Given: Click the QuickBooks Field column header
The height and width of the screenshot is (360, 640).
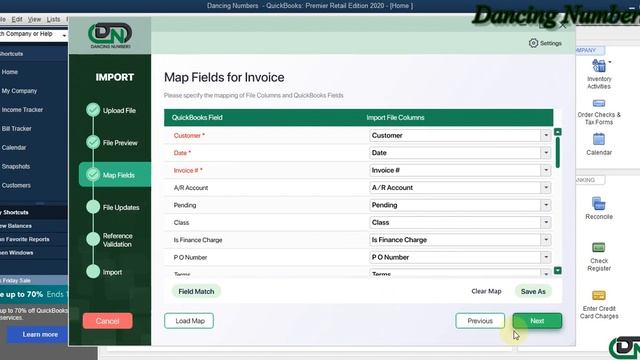Looking at the screenshot, I should point(197,118).
